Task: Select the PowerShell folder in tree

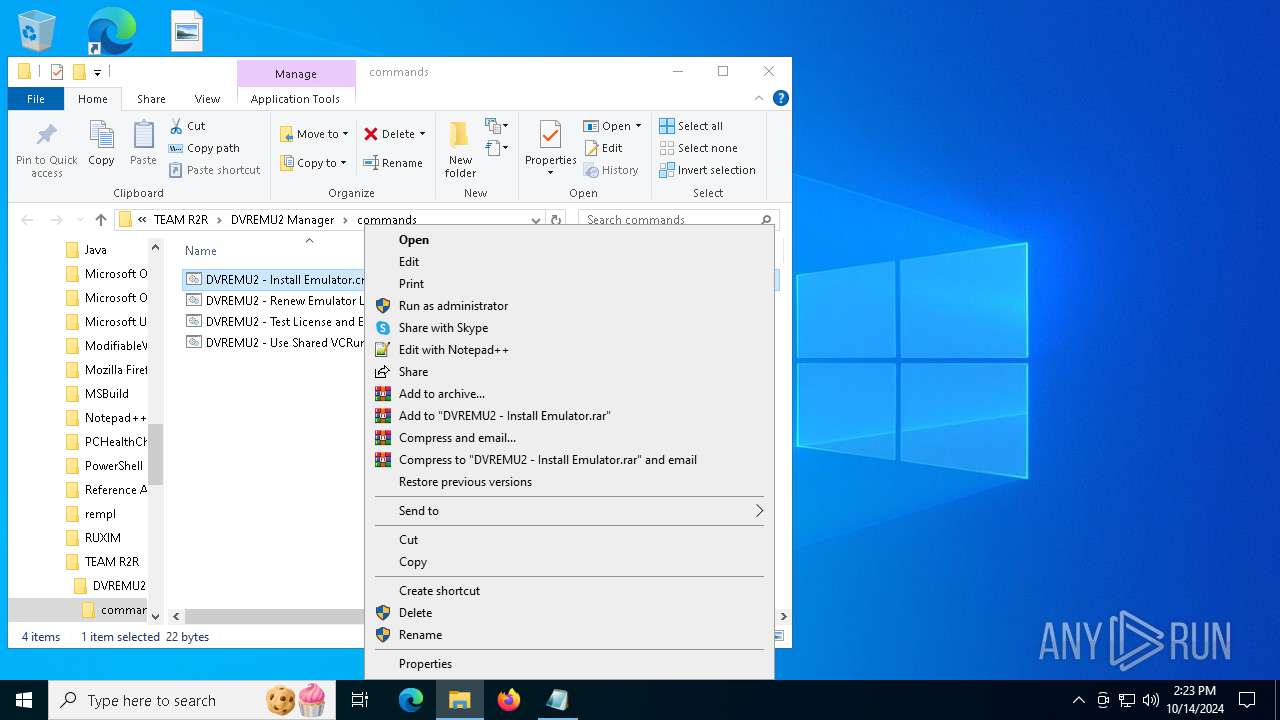Action: pos(106,466)
